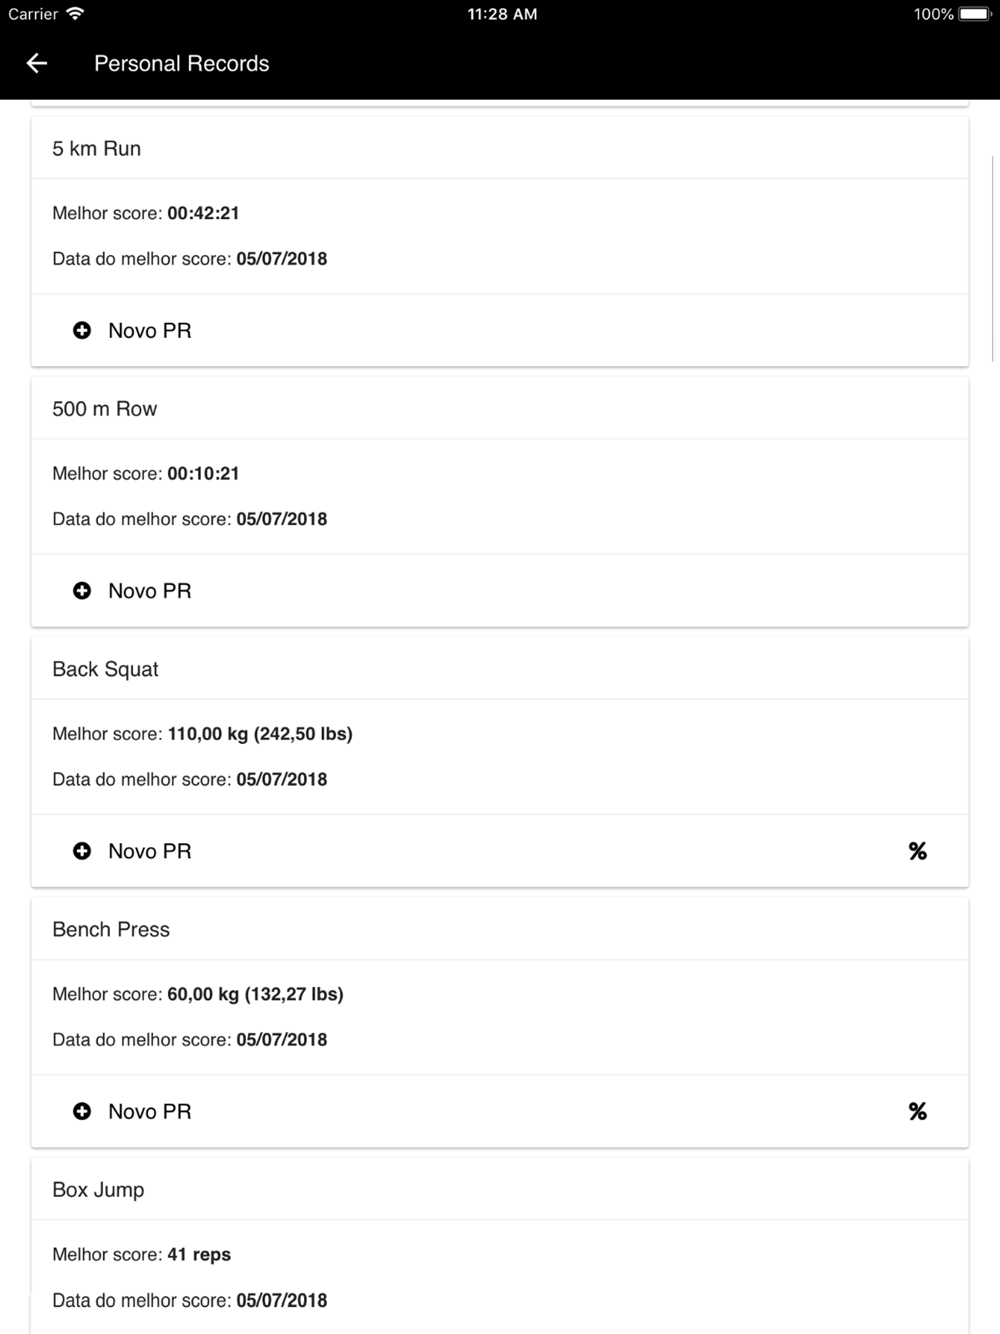
Task: Tap the battery indicator icon
Action: coord(974,14)
